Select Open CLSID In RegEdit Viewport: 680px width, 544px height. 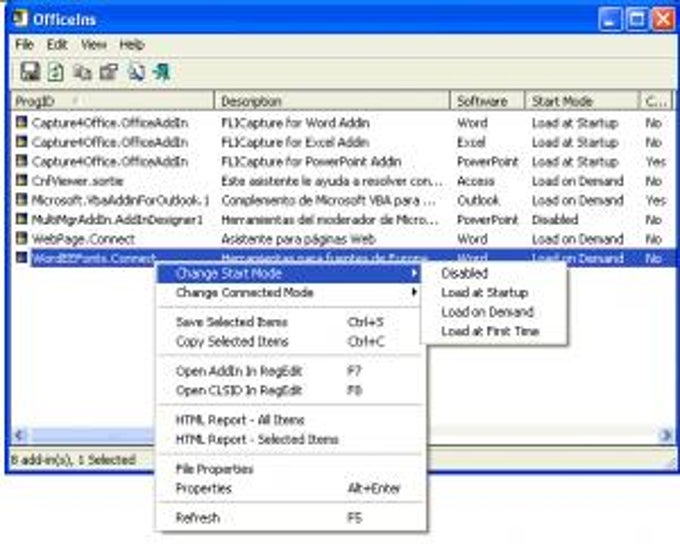288,390
